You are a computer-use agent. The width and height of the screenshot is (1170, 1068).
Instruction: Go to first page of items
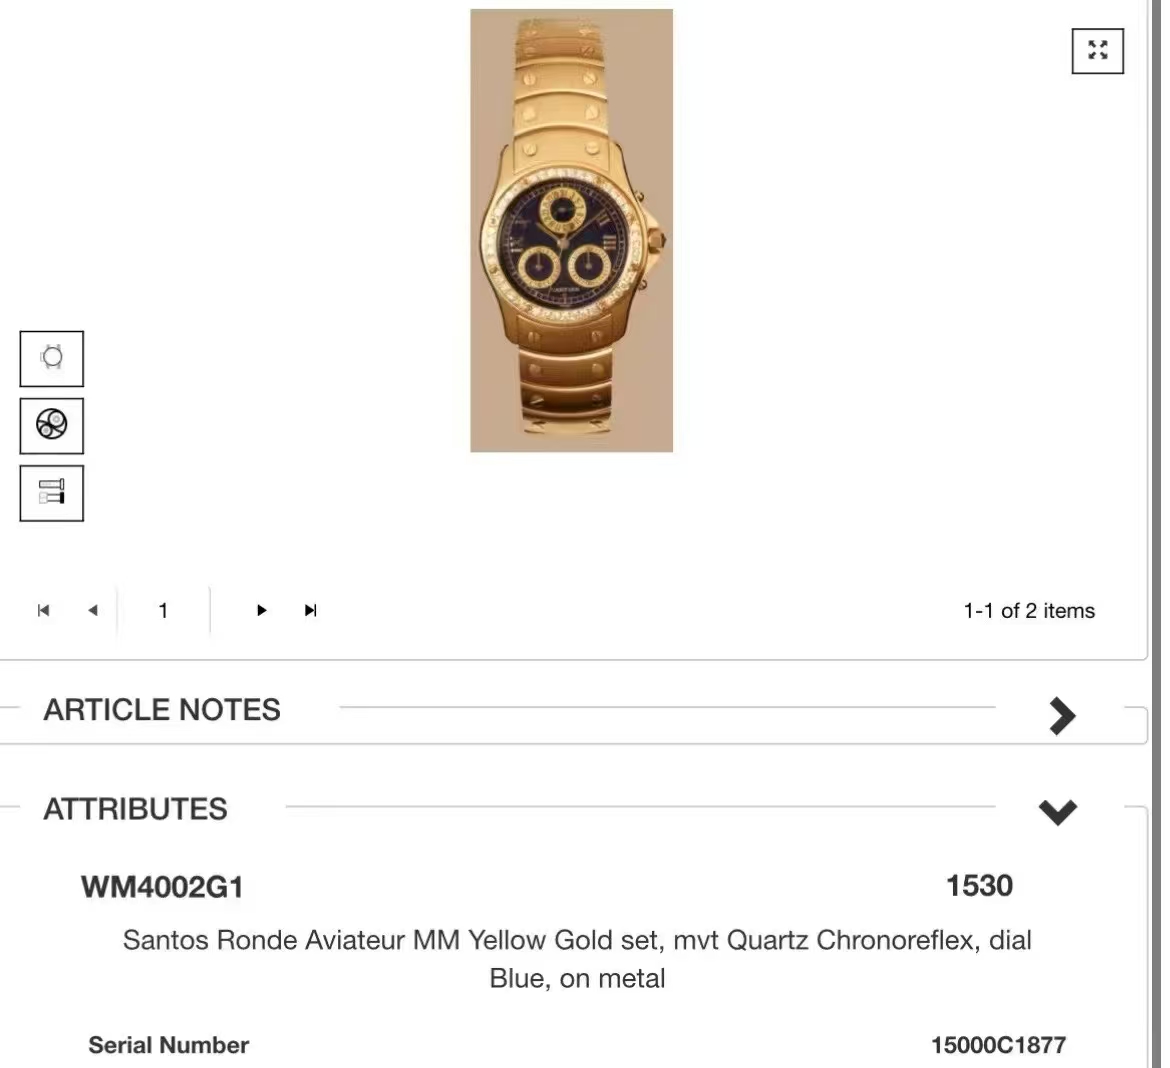[x=43, y=610]
